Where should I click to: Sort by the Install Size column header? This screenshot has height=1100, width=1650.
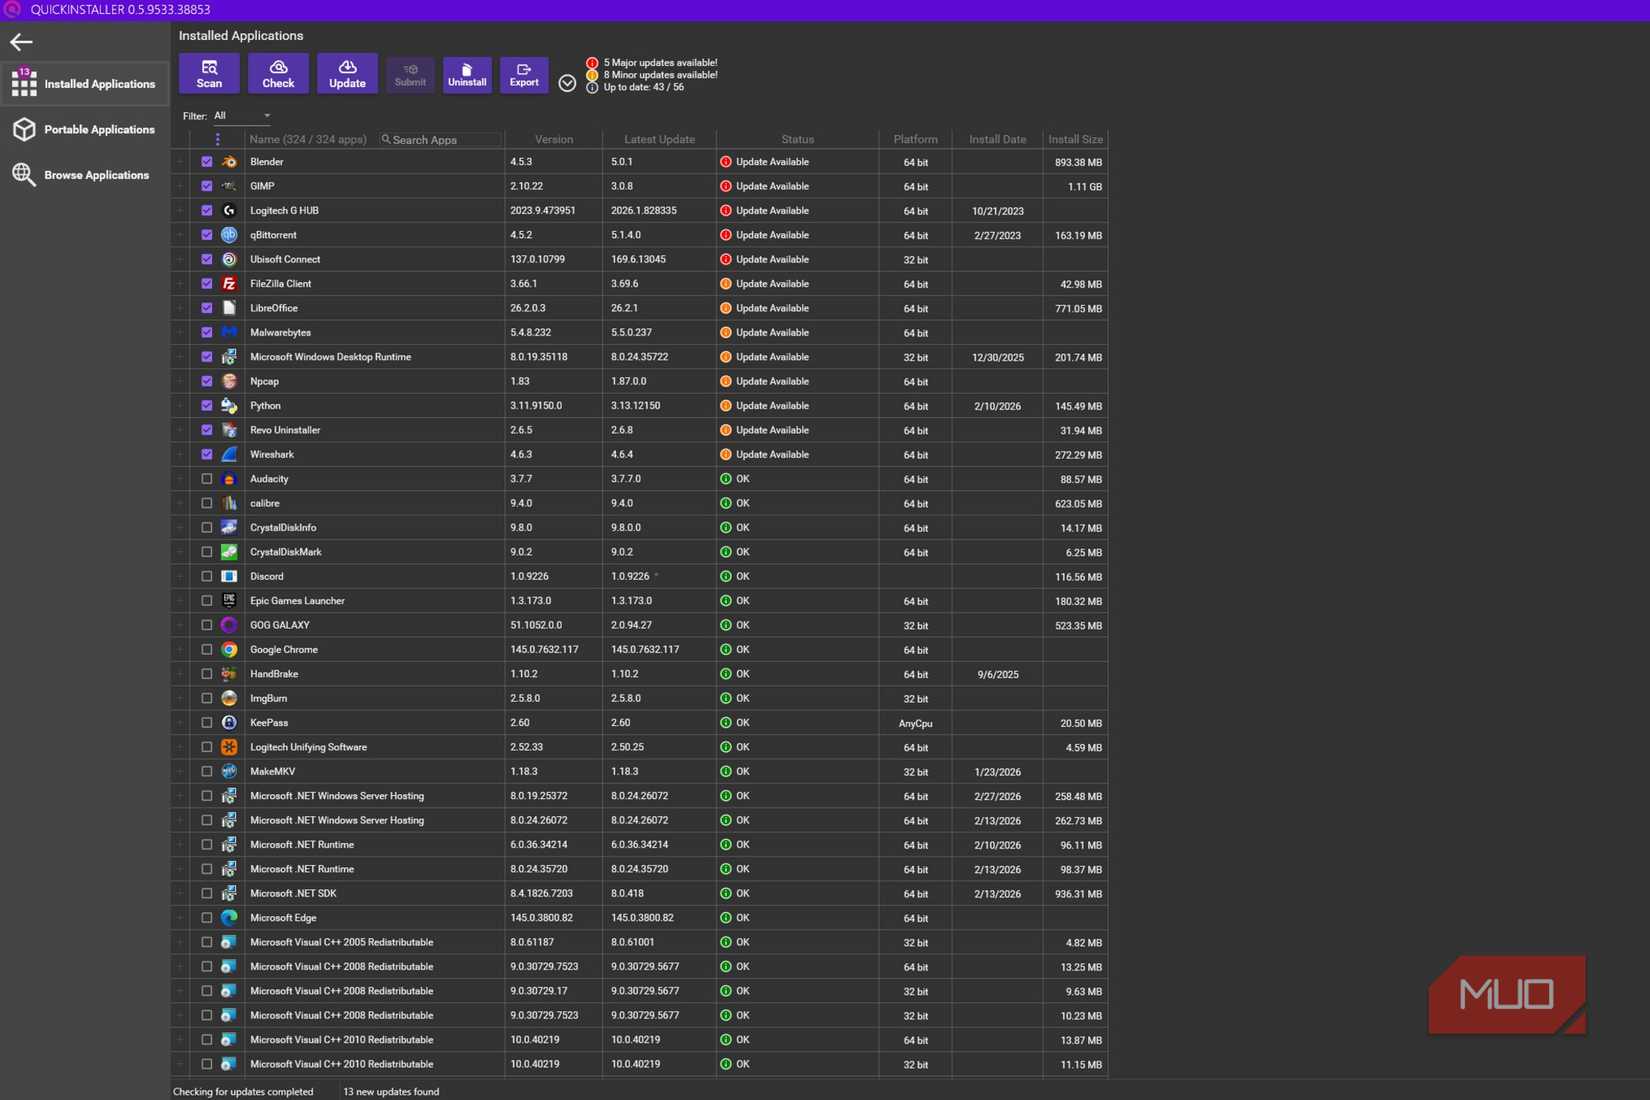(x=1075, y=140)
